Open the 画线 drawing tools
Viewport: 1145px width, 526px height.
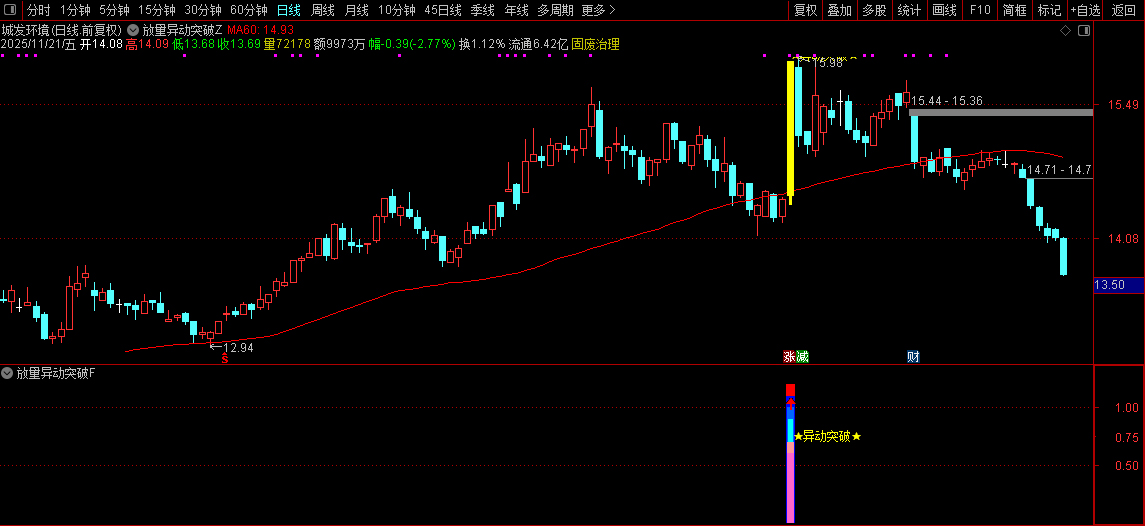(x=944, y=10)
